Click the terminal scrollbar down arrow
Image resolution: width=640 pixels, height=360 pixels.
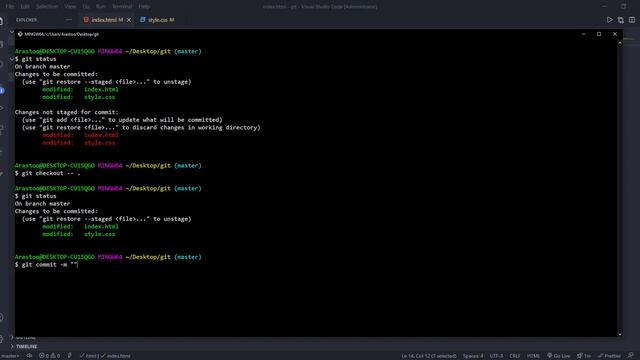pos(620,334)
